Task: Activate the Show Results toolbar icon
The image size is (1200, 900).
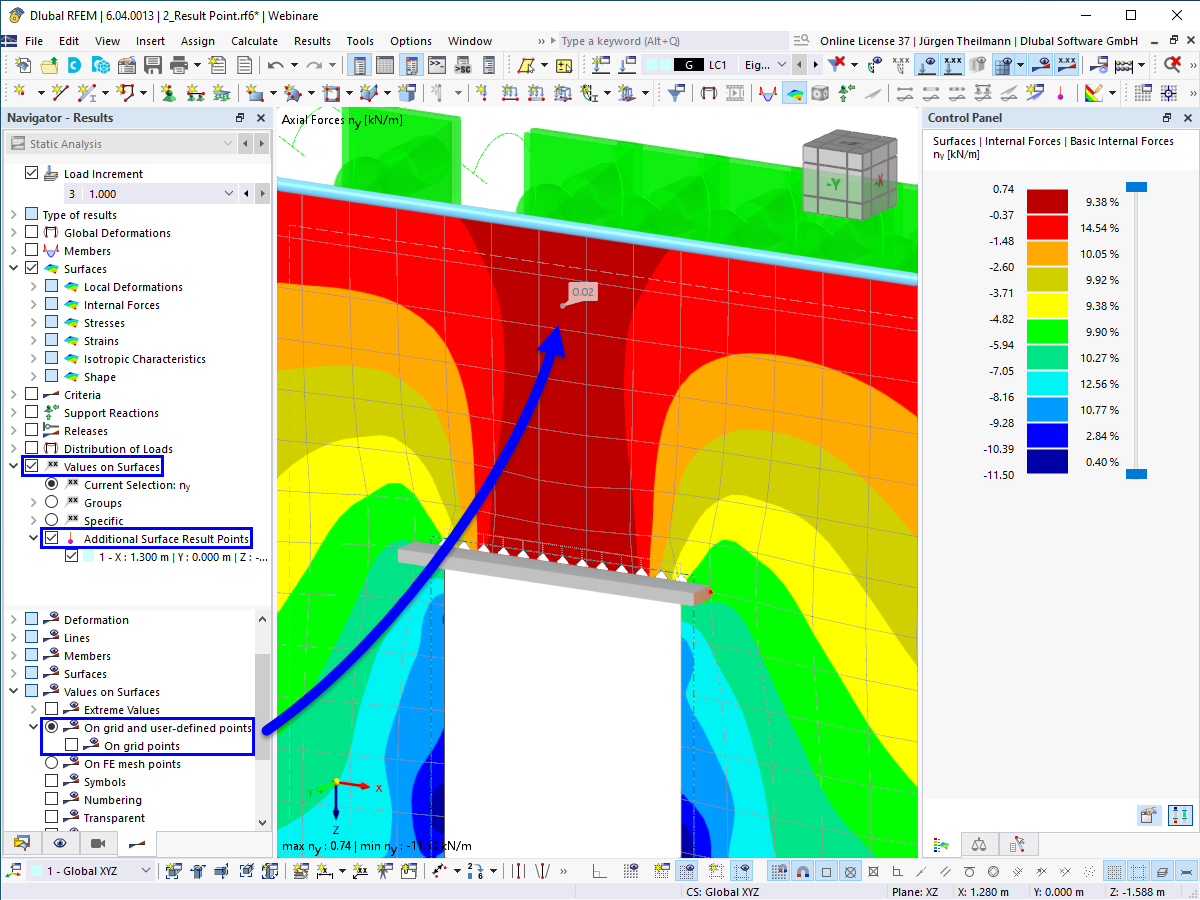Action: click(x=1041, y=63)
